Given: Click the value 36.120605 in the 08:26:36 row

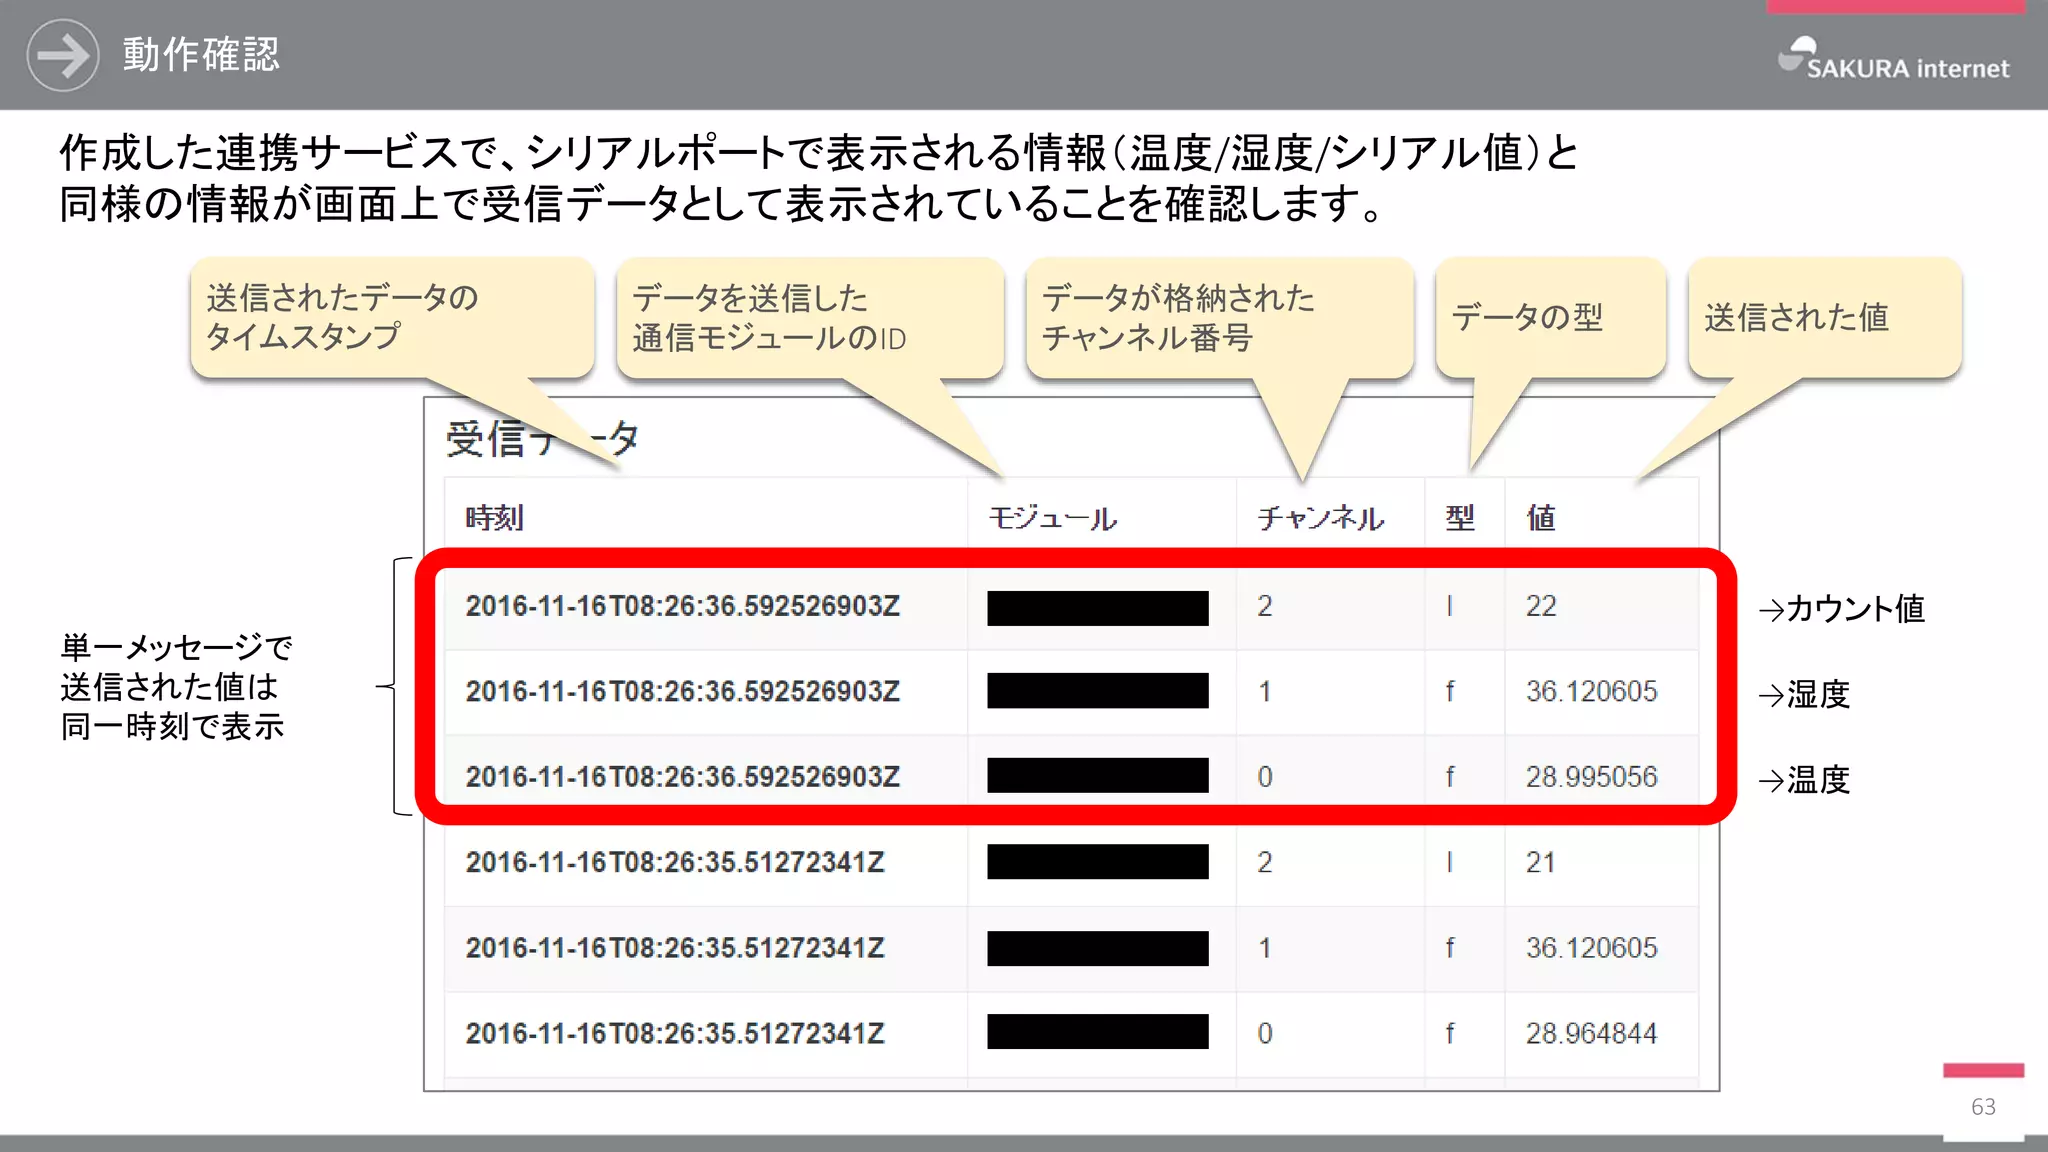Looking at the screenshot, I should pyautogui.click(x=1592, y=691).
